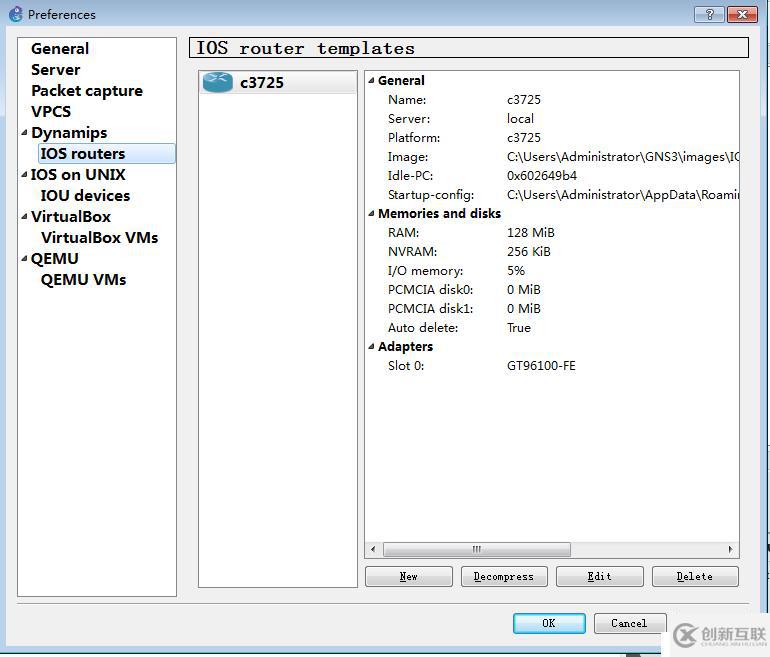The image size is (770, 657).
Task: Click the NVRAM value 256 KiB
Action: 528,252
